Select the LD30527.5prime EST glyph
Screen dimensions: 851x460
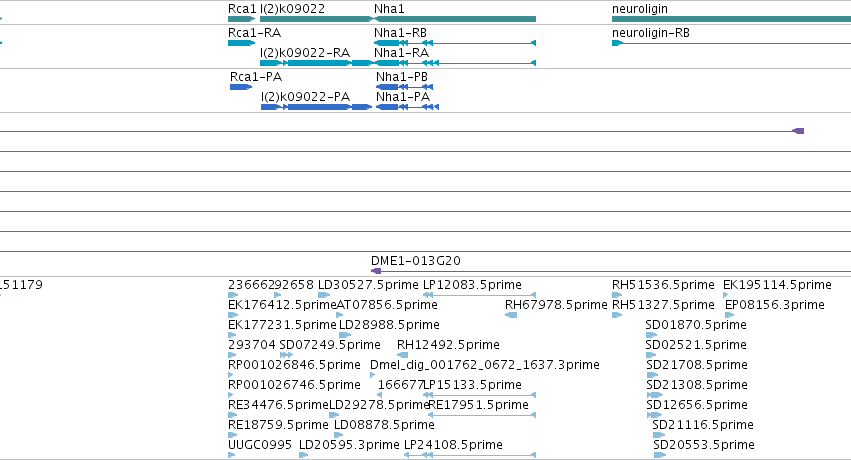pos(324,295)
